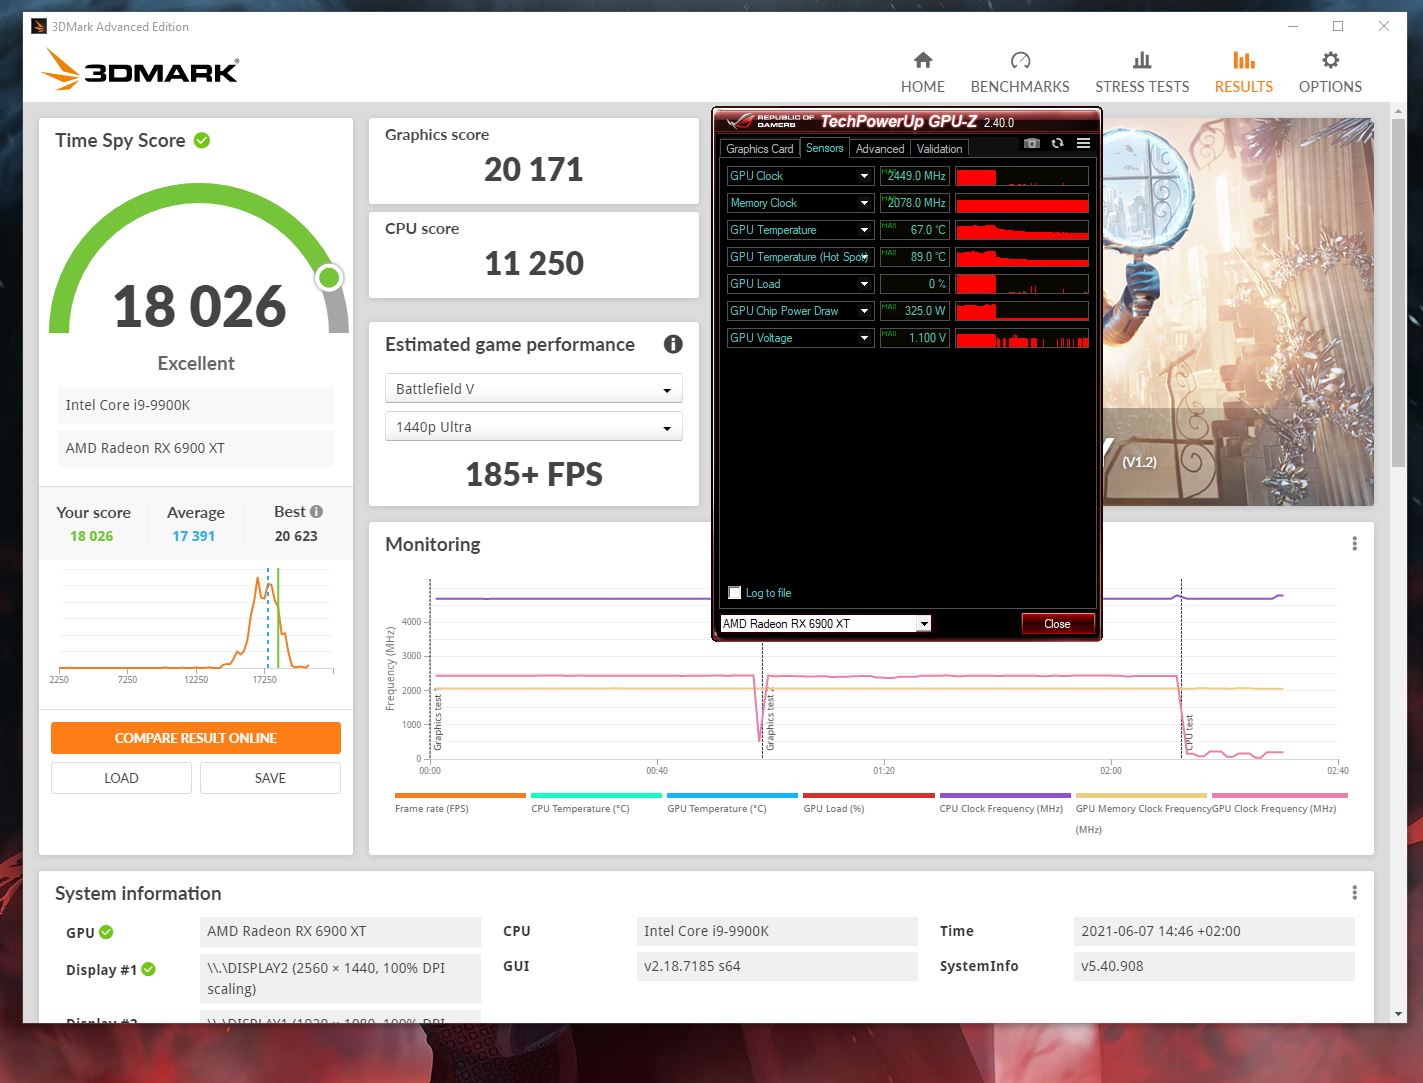Switch to the Graphics Card tab in GPU-Z

click(759, 149)
